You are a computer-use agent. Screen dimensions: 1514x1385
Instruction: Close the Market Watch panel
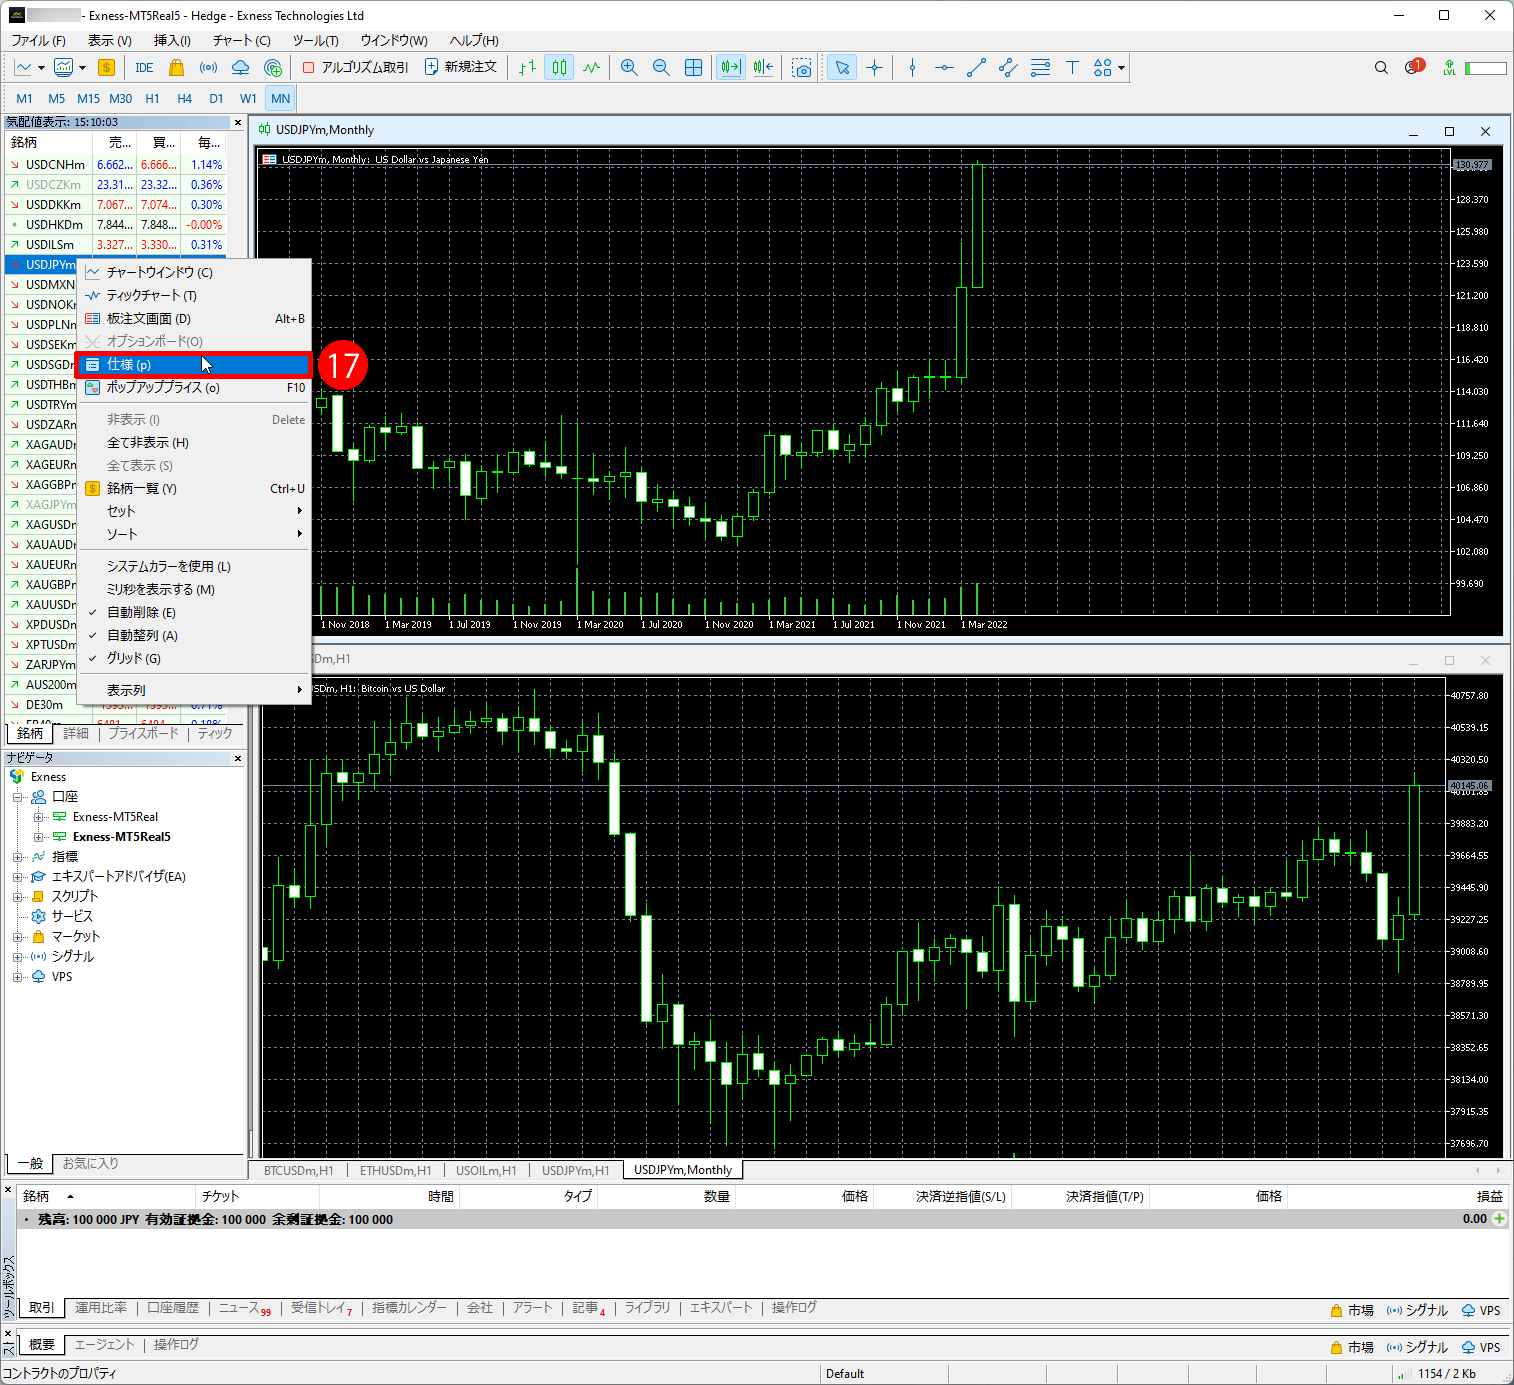click(238, 122)
